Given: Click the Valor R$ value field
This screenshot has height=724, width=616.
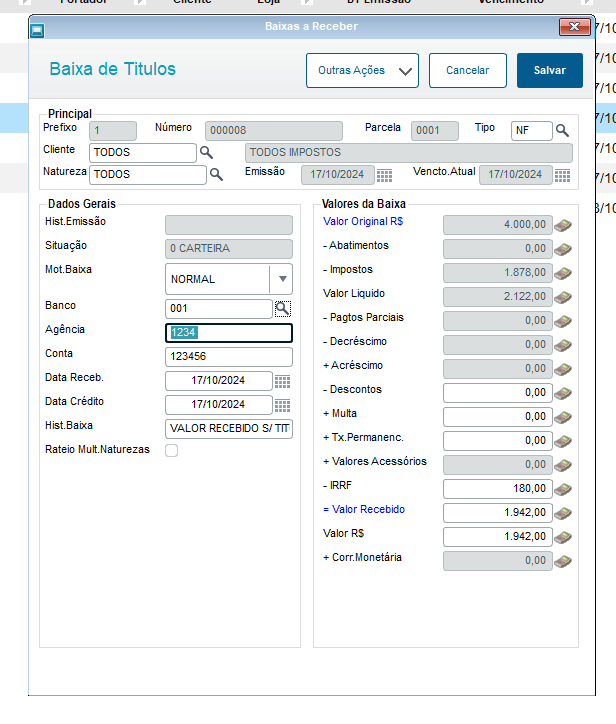Looking at the screenshot, I should (x=497, y=537).
